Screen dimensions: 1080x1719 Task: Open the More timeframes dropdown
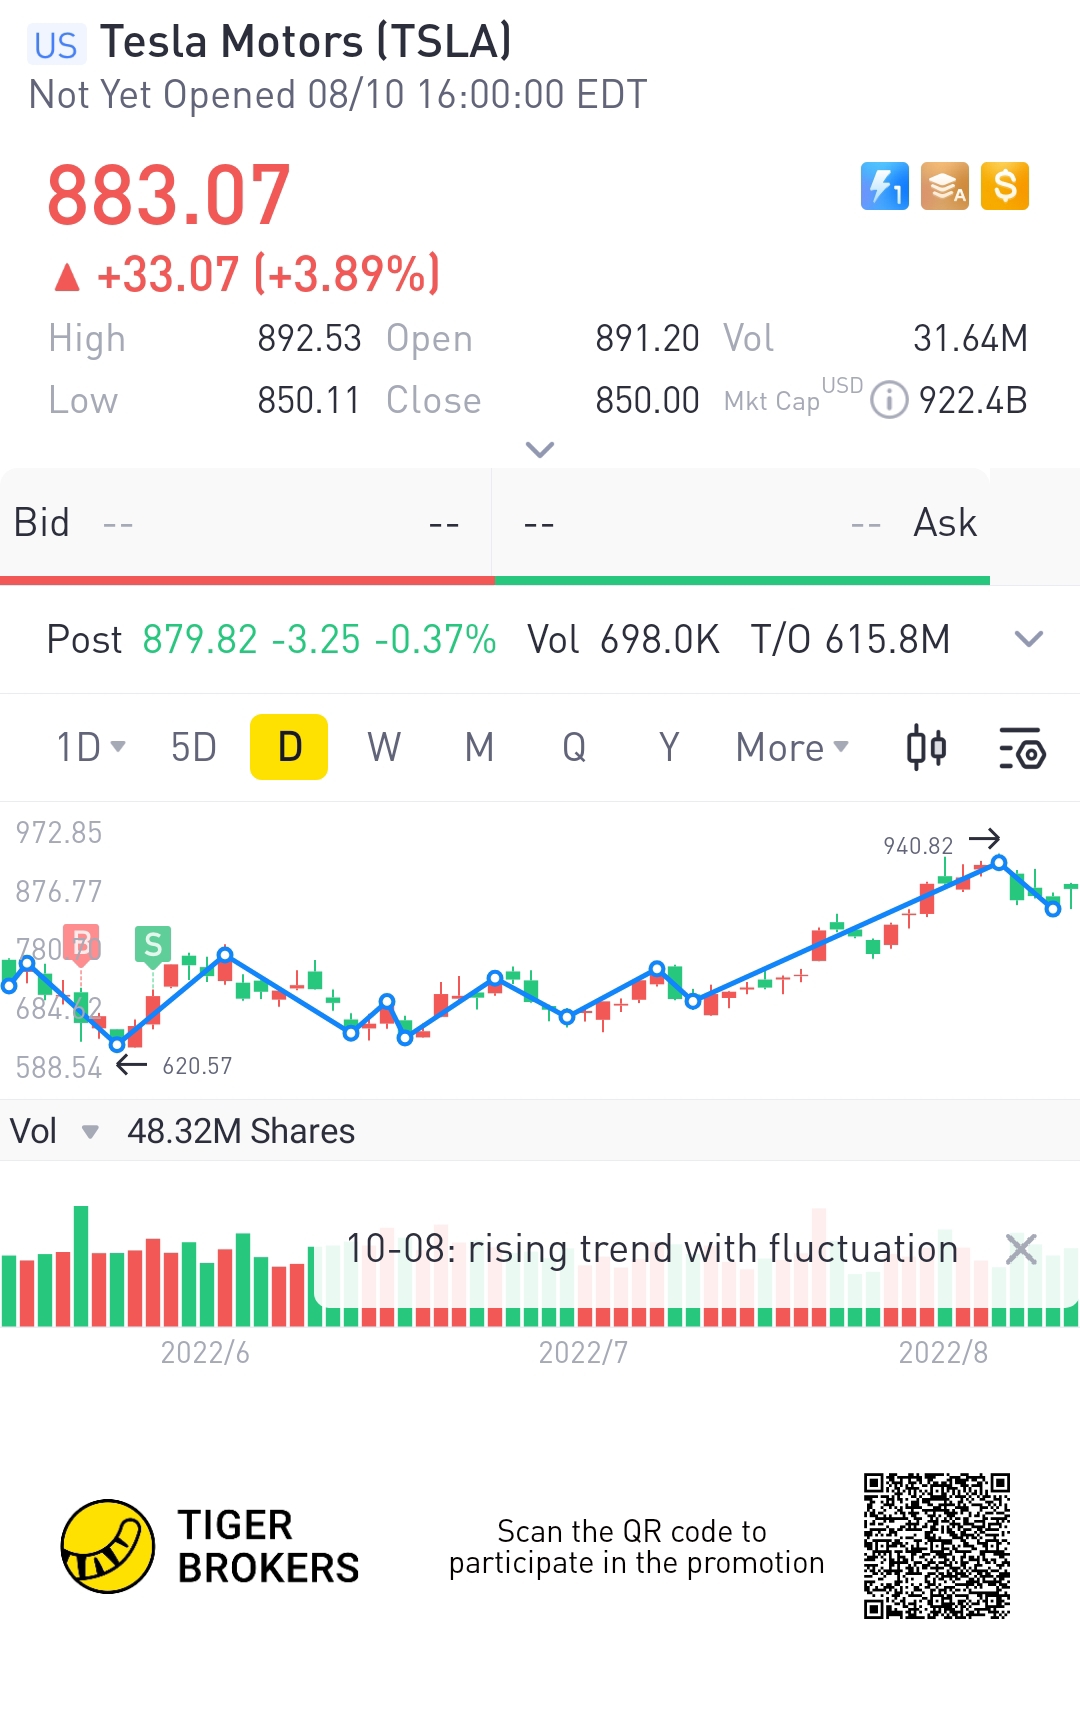click(x=792, y=747)
